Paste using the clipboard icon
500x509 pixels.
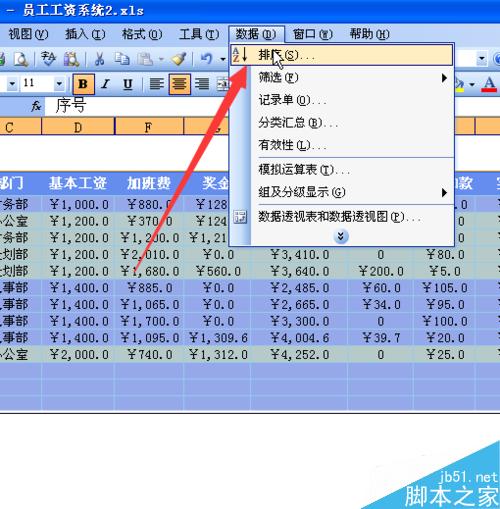[x=145, y=59]
